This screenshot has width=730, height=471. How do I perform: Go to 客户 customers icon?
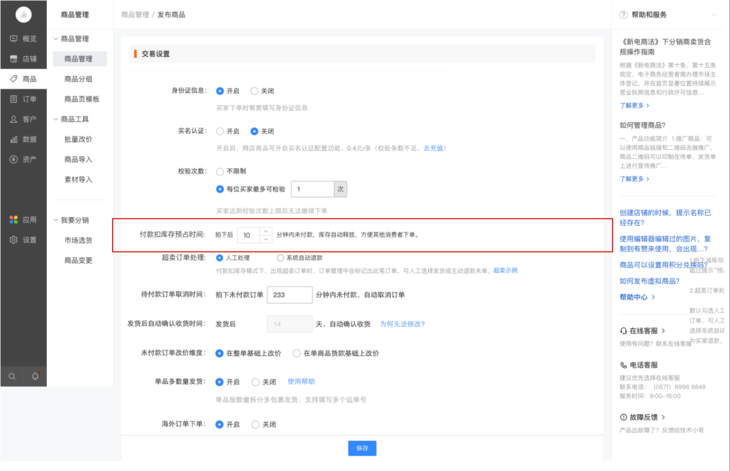(x=14, y=119)
